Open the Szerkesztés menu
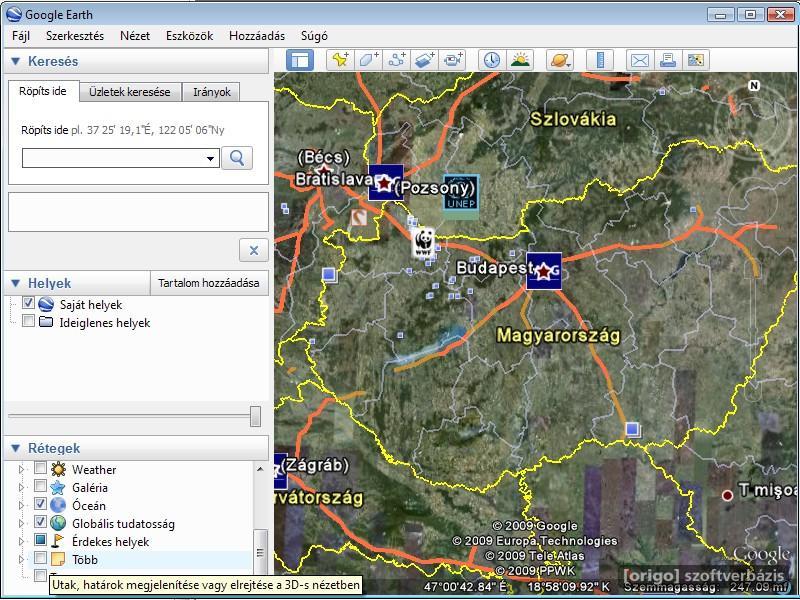The image size is (800, 600). (75, 36)
